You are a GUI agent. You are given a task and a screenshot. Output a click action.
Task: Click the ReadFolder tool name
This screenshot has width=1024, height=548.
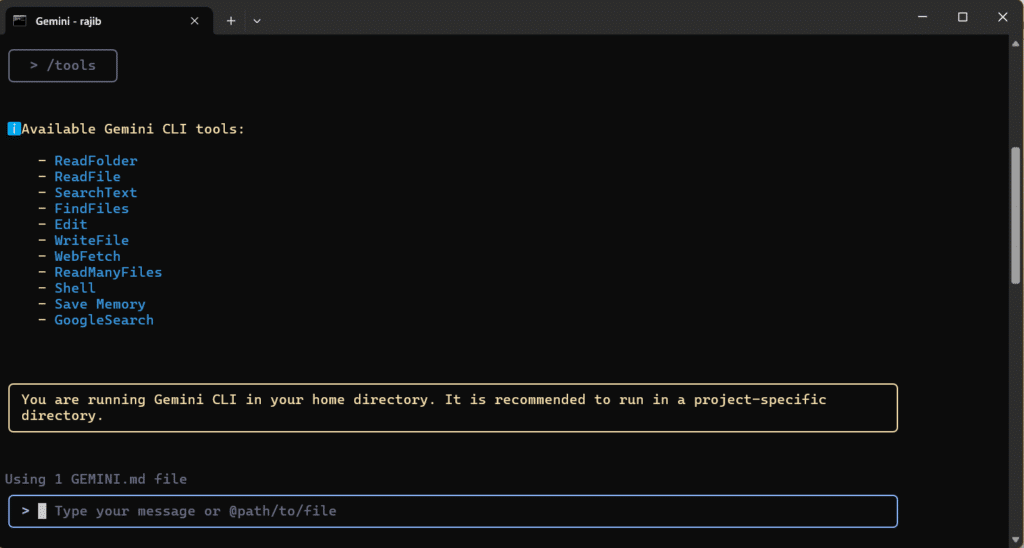tap(96, 161)
